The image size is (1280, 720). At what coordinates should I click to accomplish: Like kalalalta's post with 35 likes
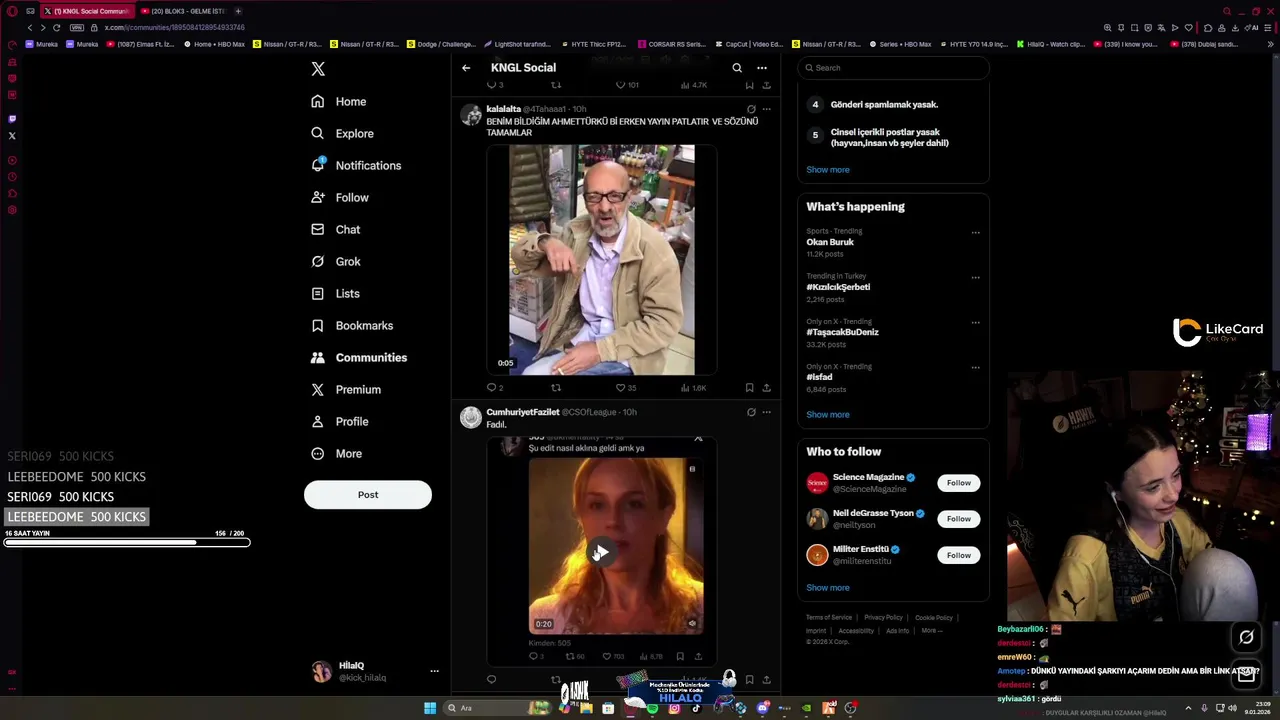click(x=626, y=387)
